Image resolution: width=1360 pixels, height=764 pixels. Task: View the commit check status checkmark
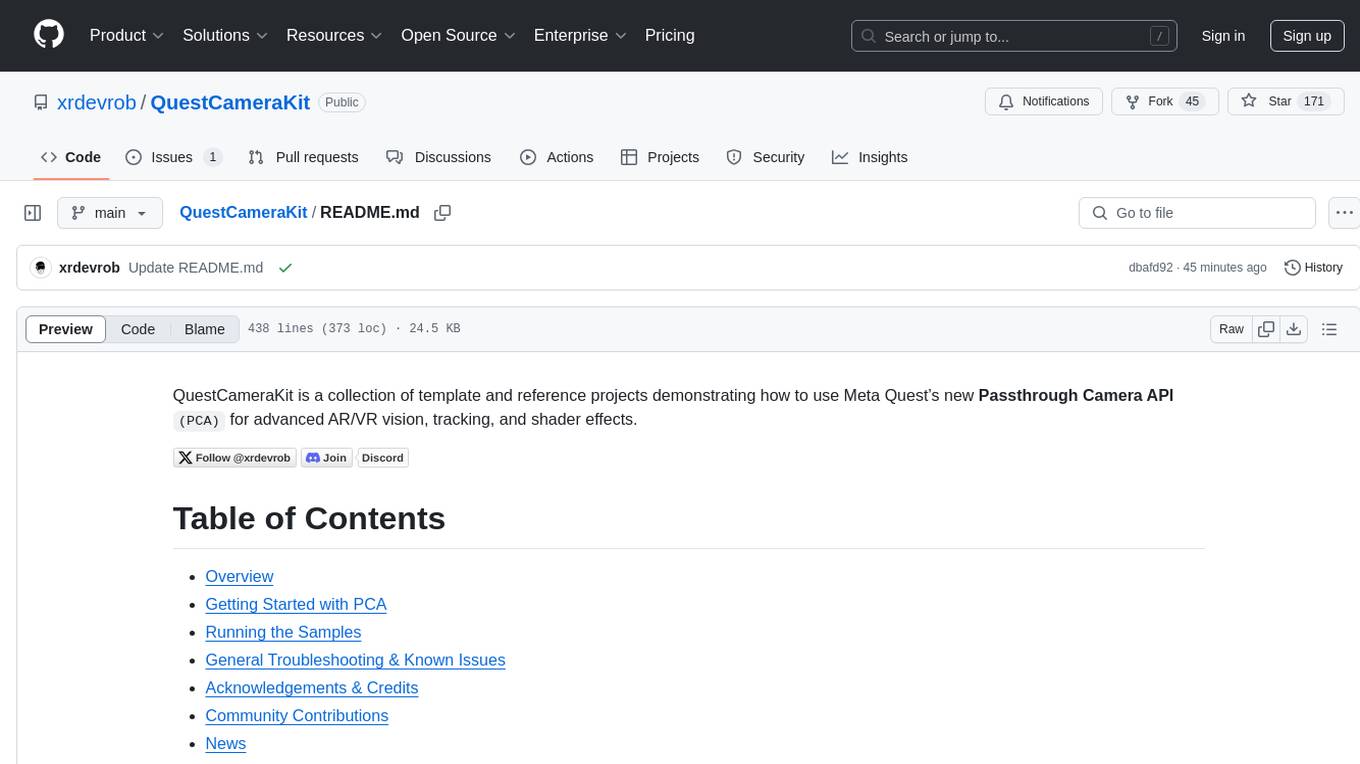285,268
